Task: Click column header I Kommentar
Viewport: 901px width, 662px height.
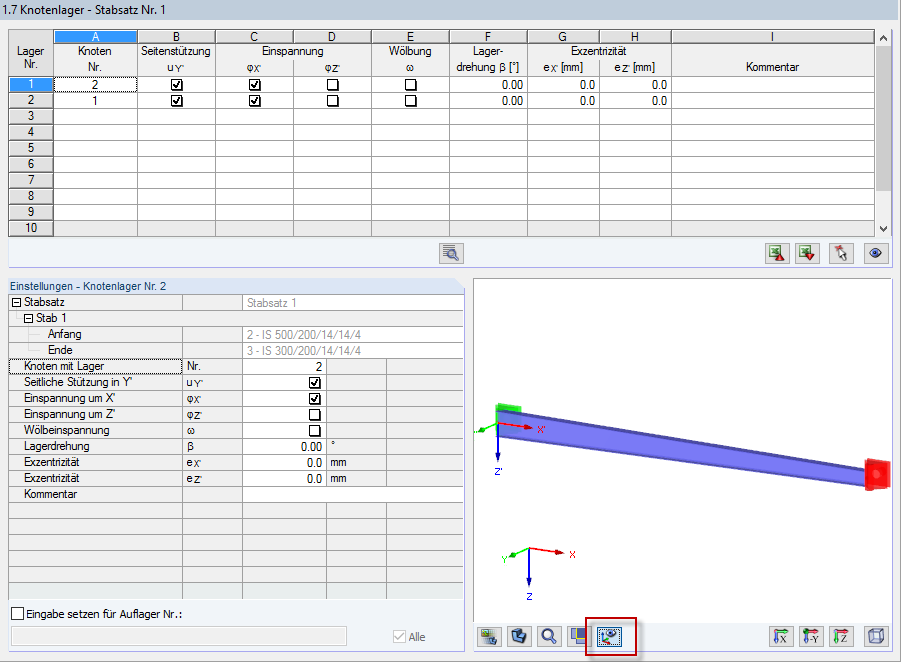Action: (x=772, y=37)
